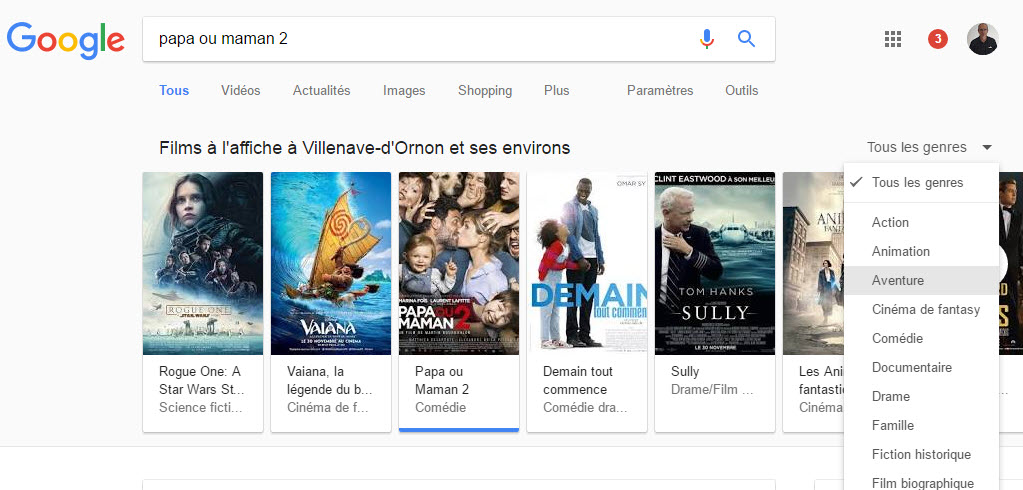Open the notifications badge showing 3
The image size is (1023, 490).
click(x=938, y=39)
